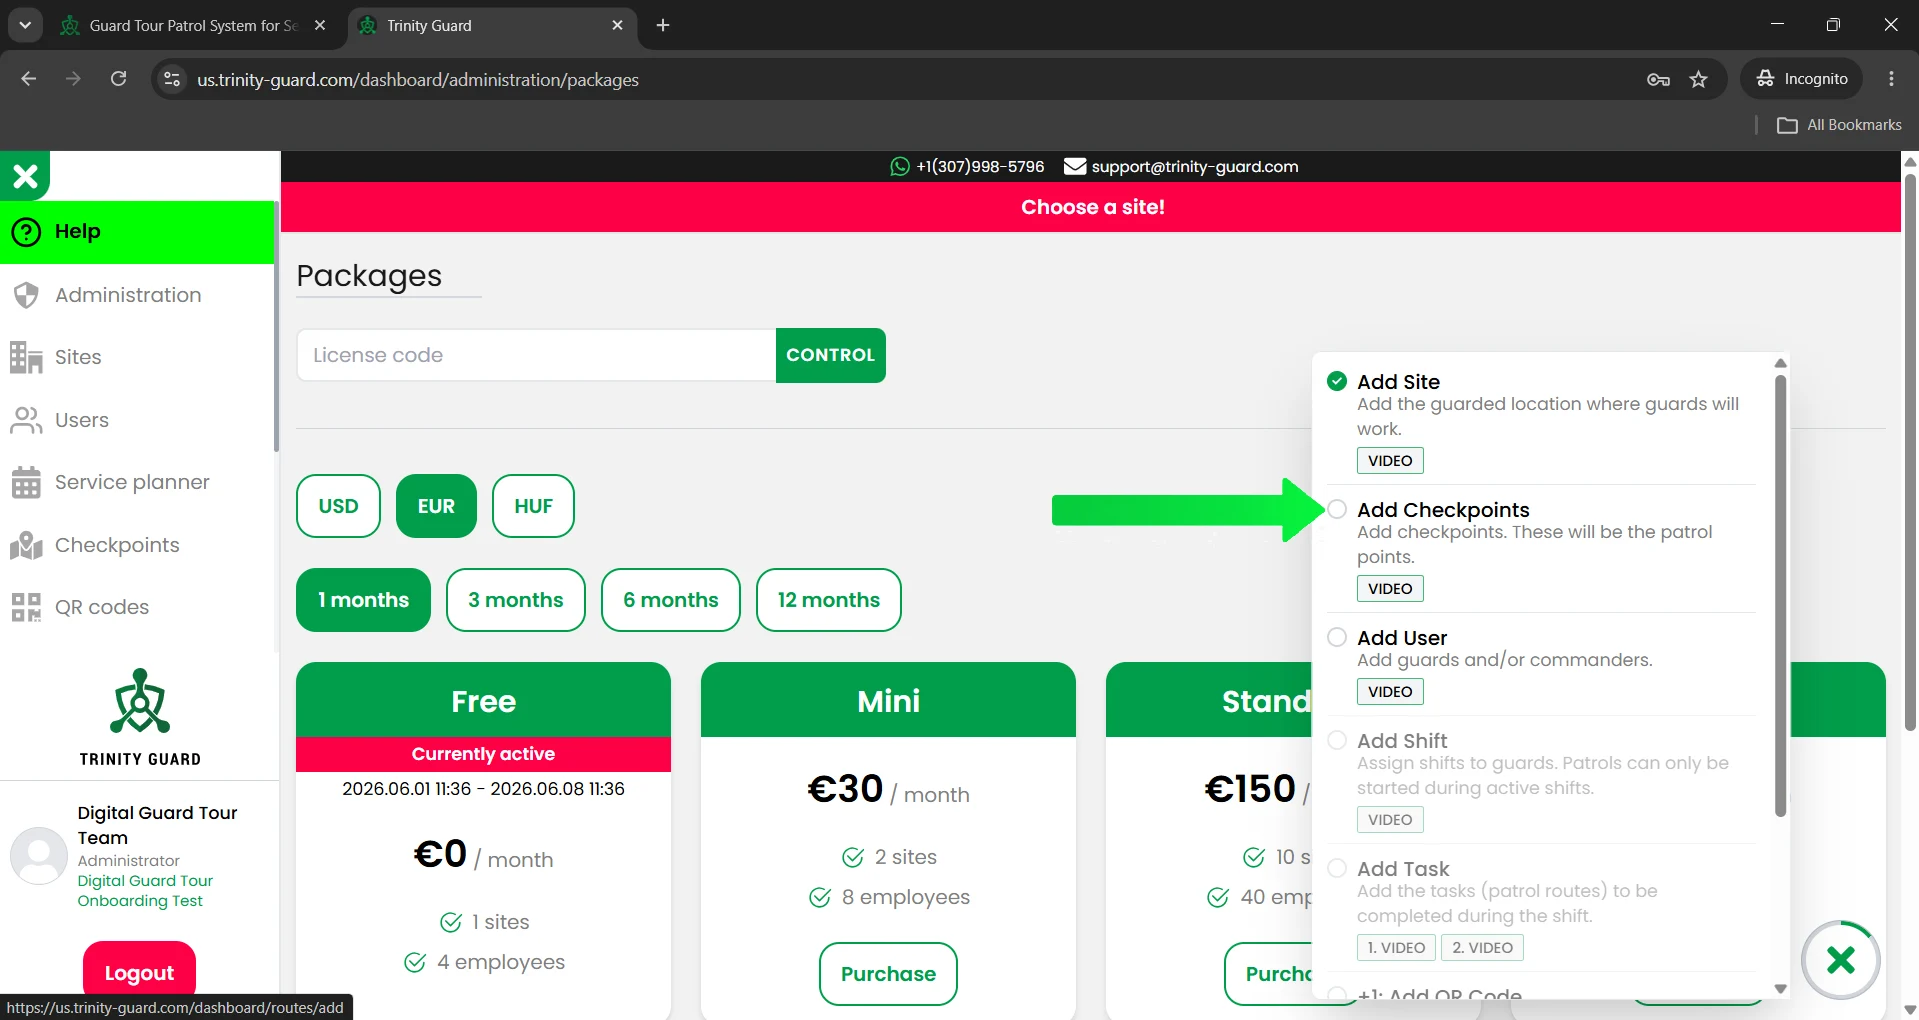Screen dimensions: 1919x1020
Task: Focus the License code input field
Action: [x=537, y=355]
